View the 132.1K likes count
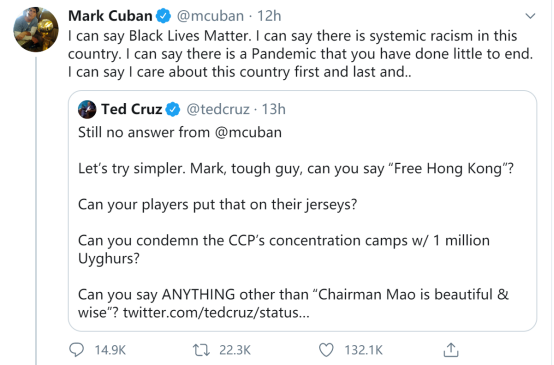Screen dimensions: 554x365 [364, 350]
